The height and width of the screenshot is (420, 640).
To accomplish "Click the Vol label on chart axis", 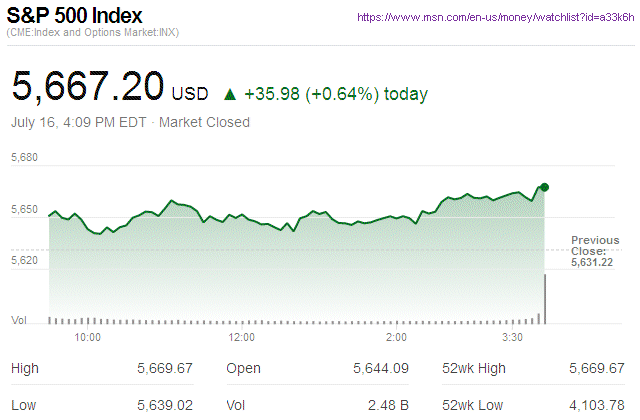I will point(18,320).
